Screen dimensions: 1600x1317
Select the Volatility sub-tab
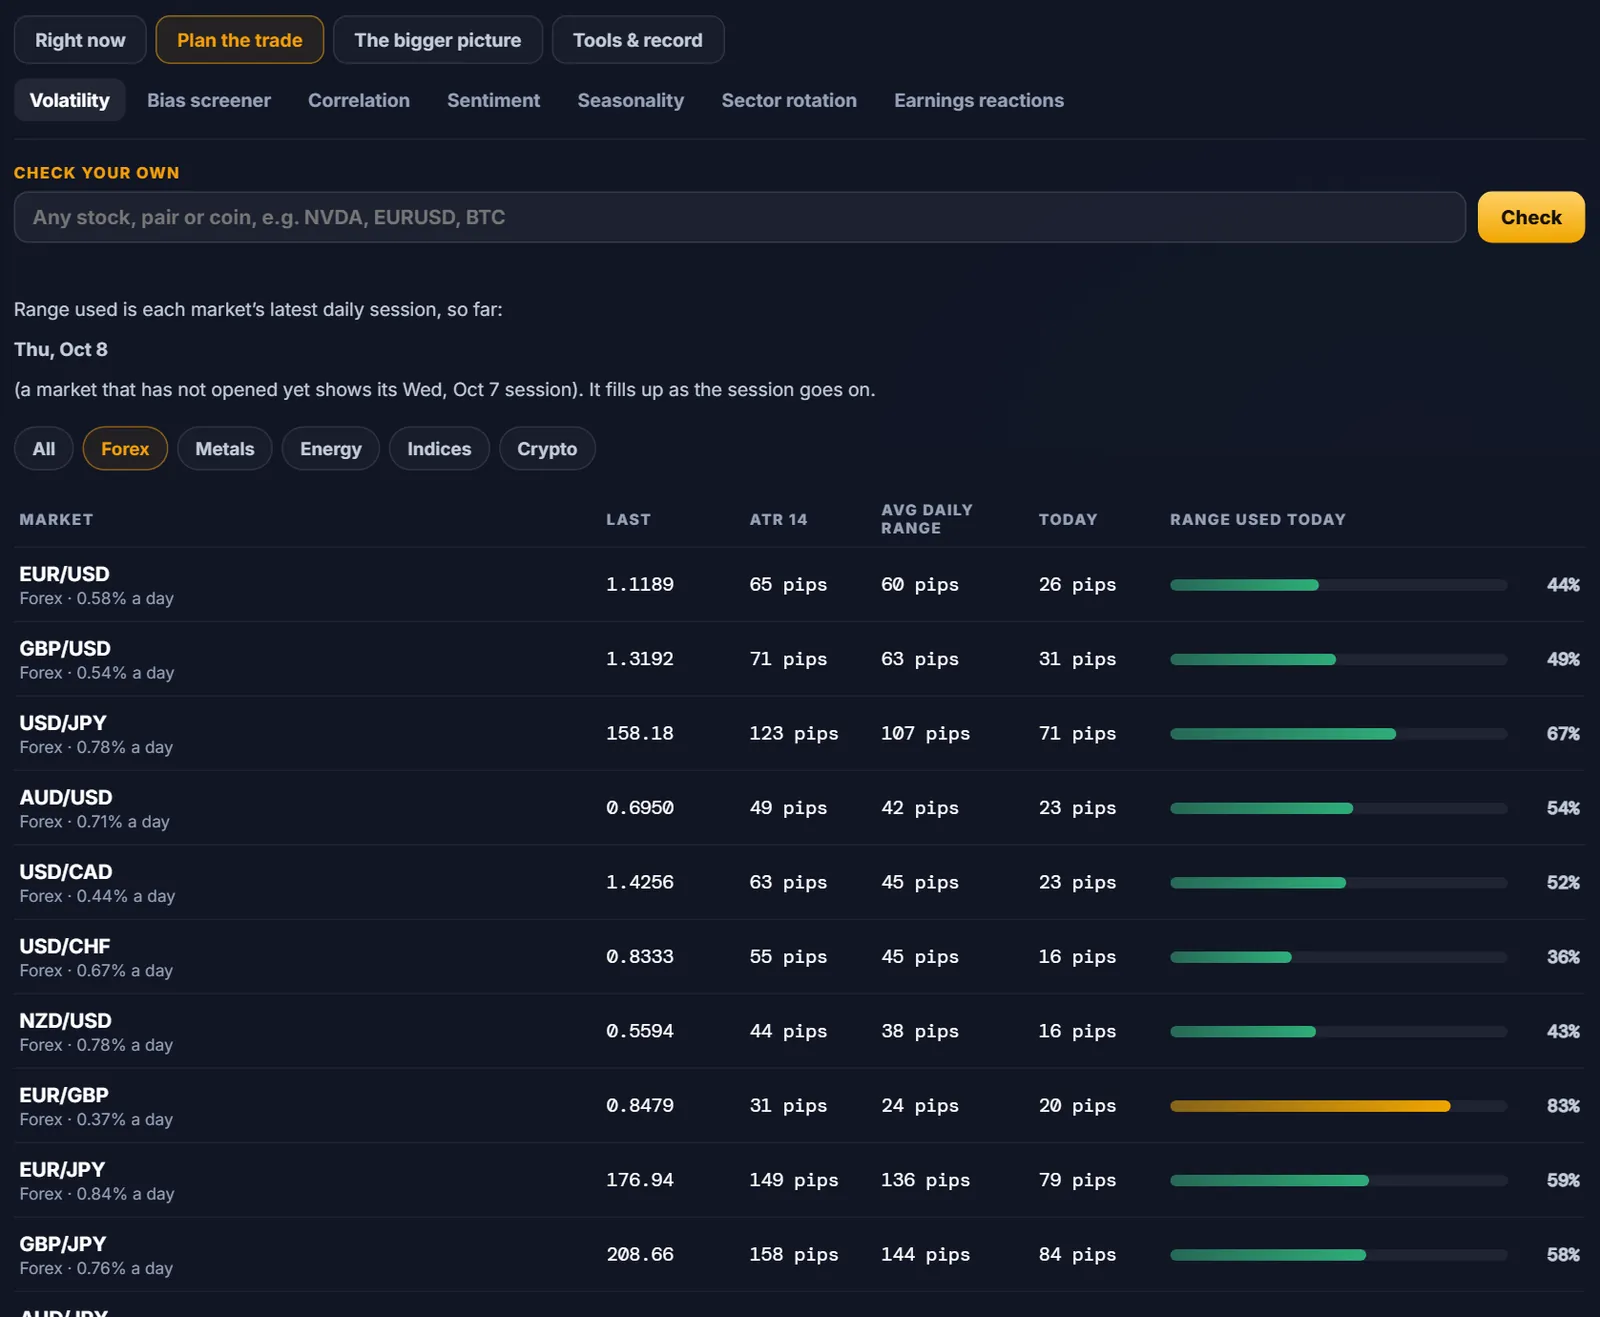[69, 100]
